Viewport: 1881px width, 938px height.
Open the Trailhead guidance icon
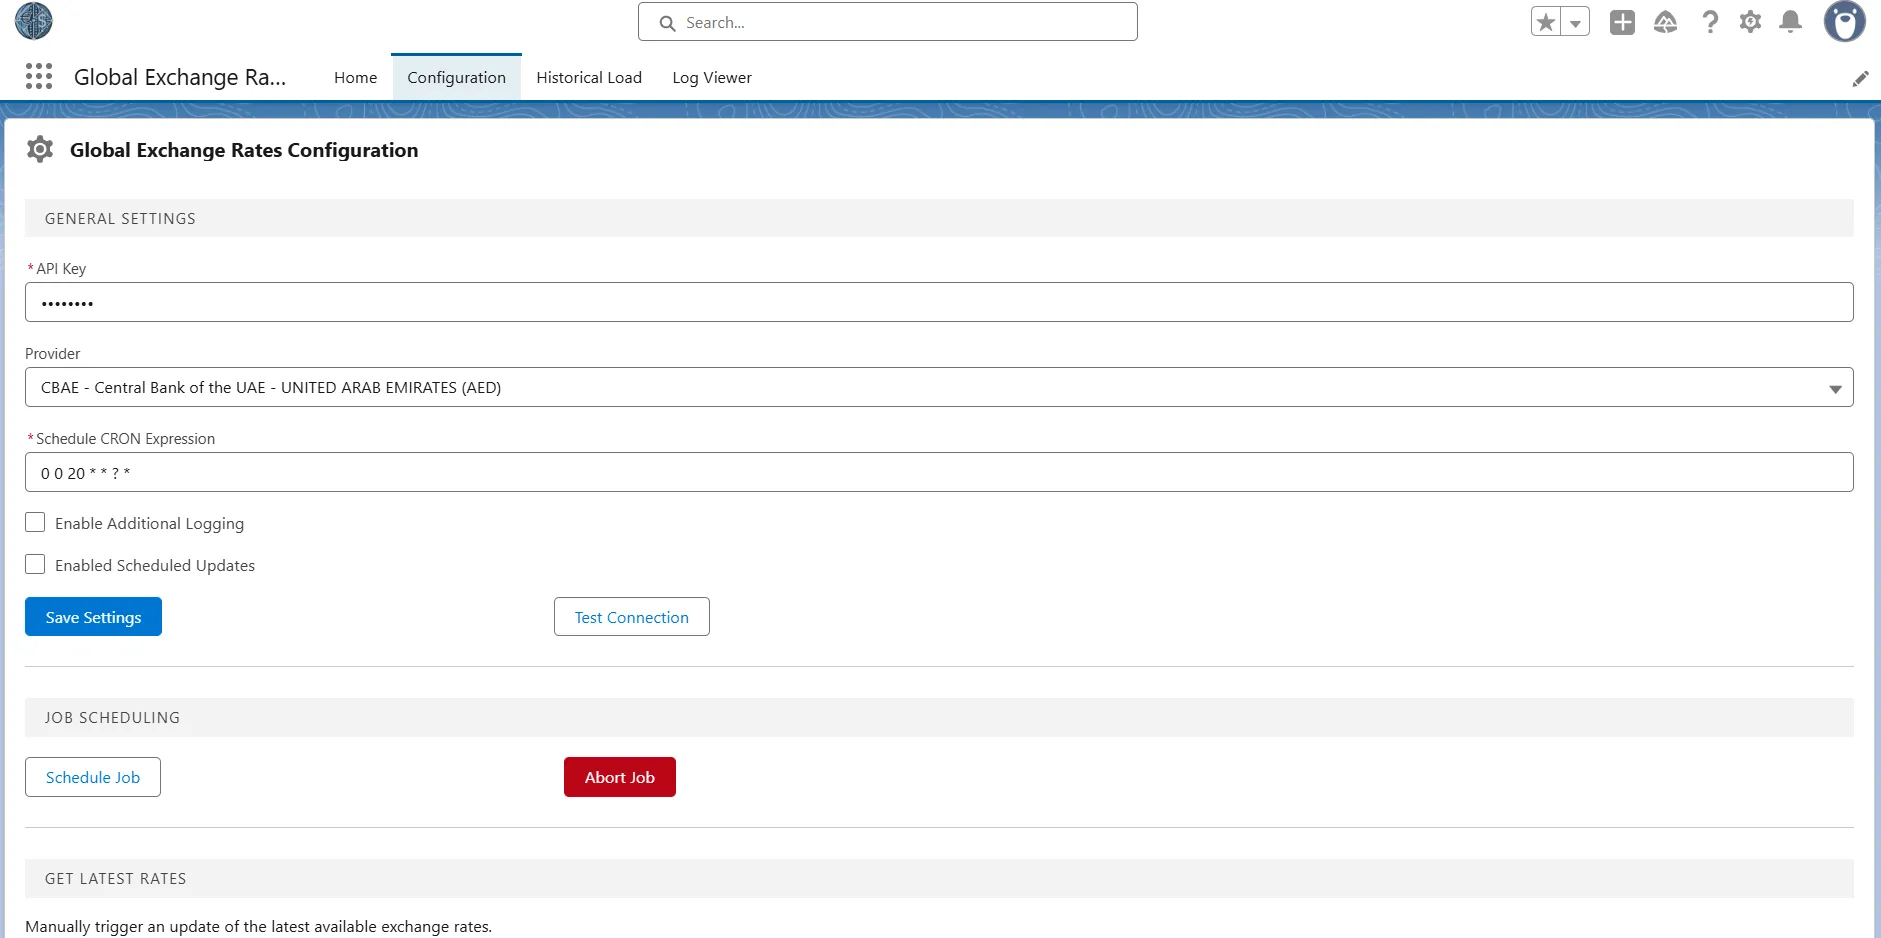1665,22
